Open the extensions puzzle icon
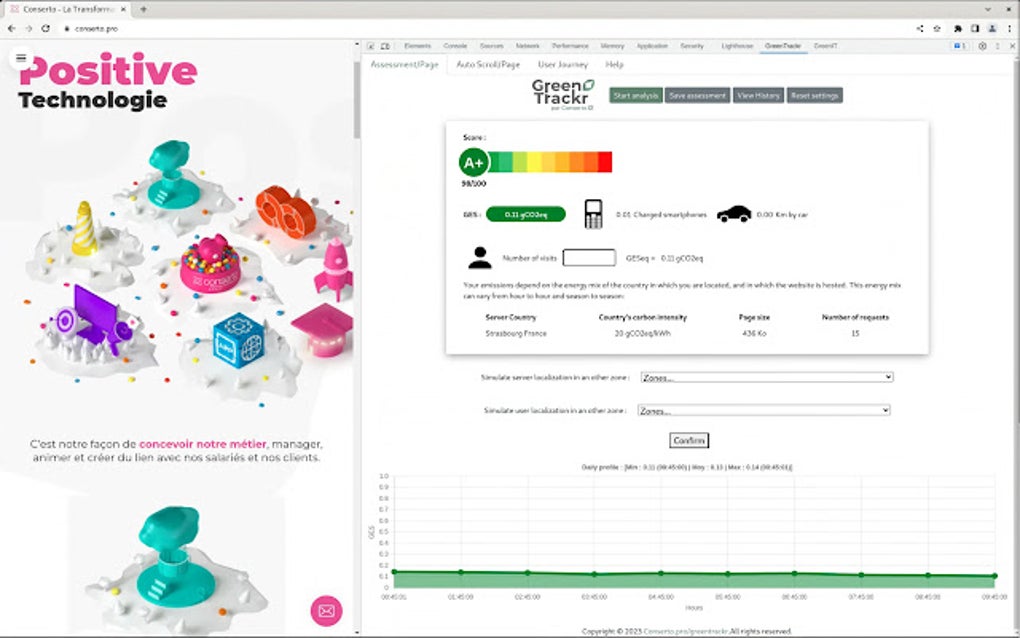 tap(958, 29)
